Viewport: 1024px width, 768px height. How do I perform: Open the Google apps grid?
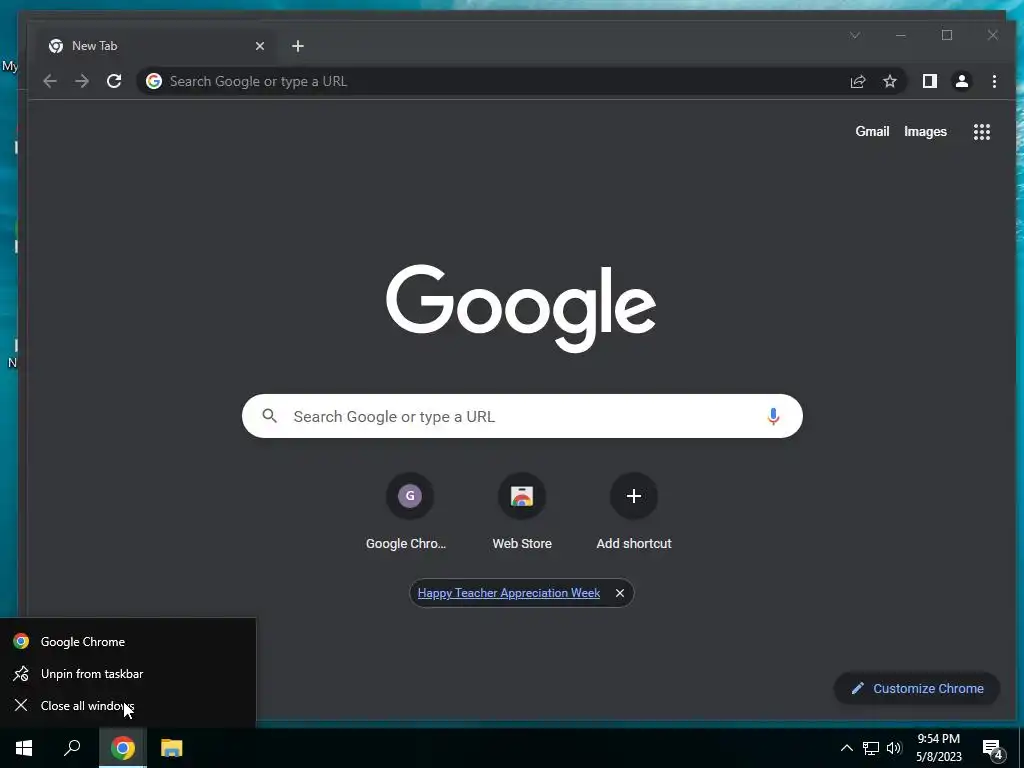[982, 132]
